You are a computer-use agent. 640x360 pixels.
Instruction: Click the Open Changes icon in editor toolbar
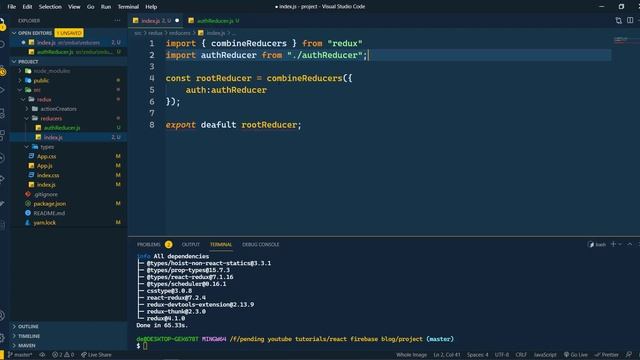(x=618, y=20)
